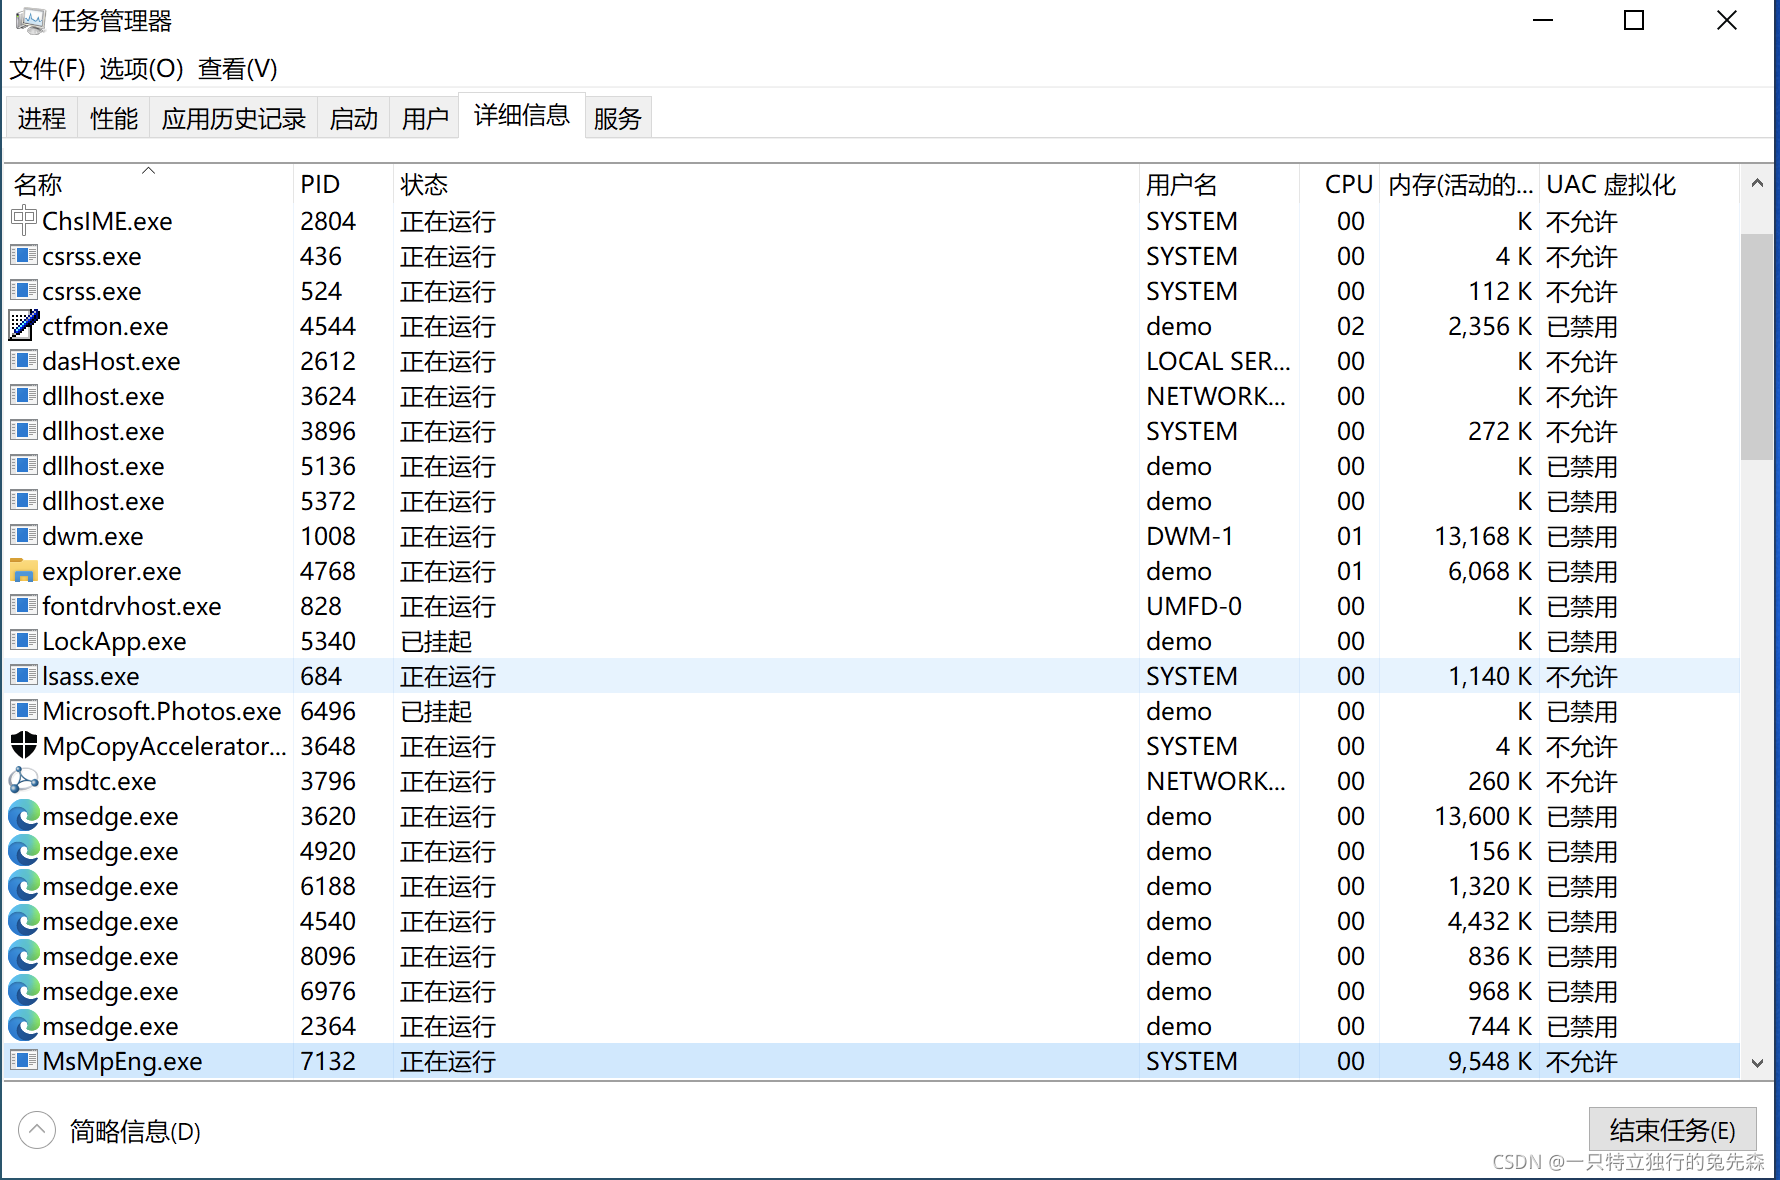The height and width of the screenshot is (1180, 1780).
Task: Switch to the 启动 tab
Action: 354,118
